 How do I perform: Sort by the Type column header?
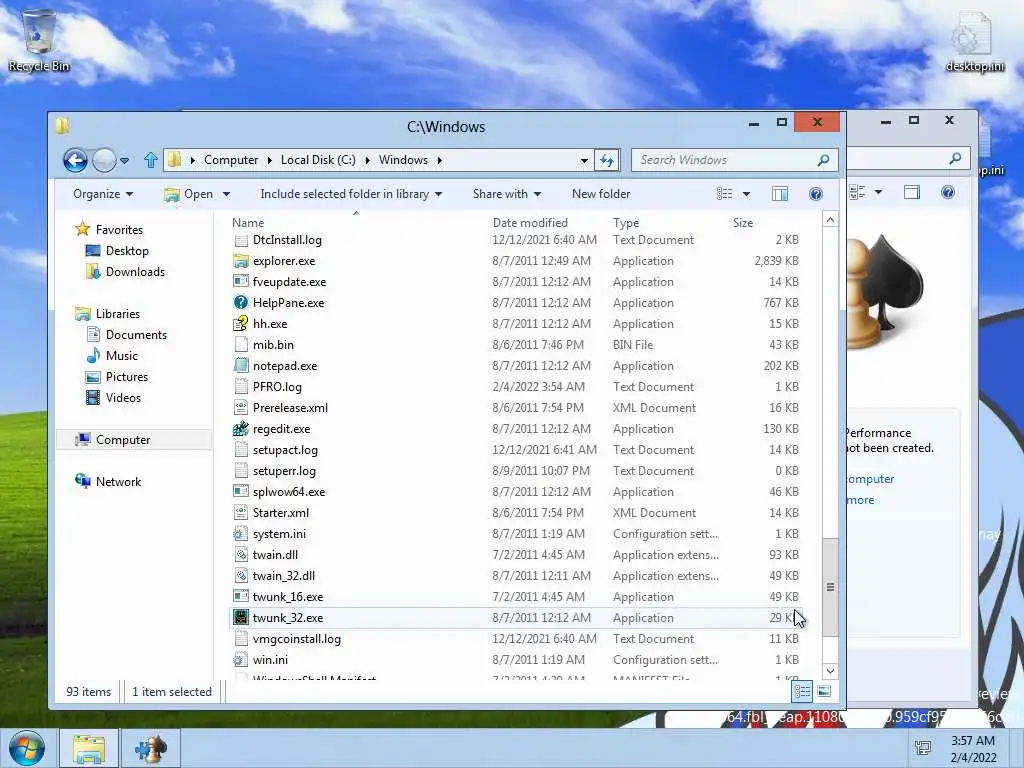tap(626, 223)
